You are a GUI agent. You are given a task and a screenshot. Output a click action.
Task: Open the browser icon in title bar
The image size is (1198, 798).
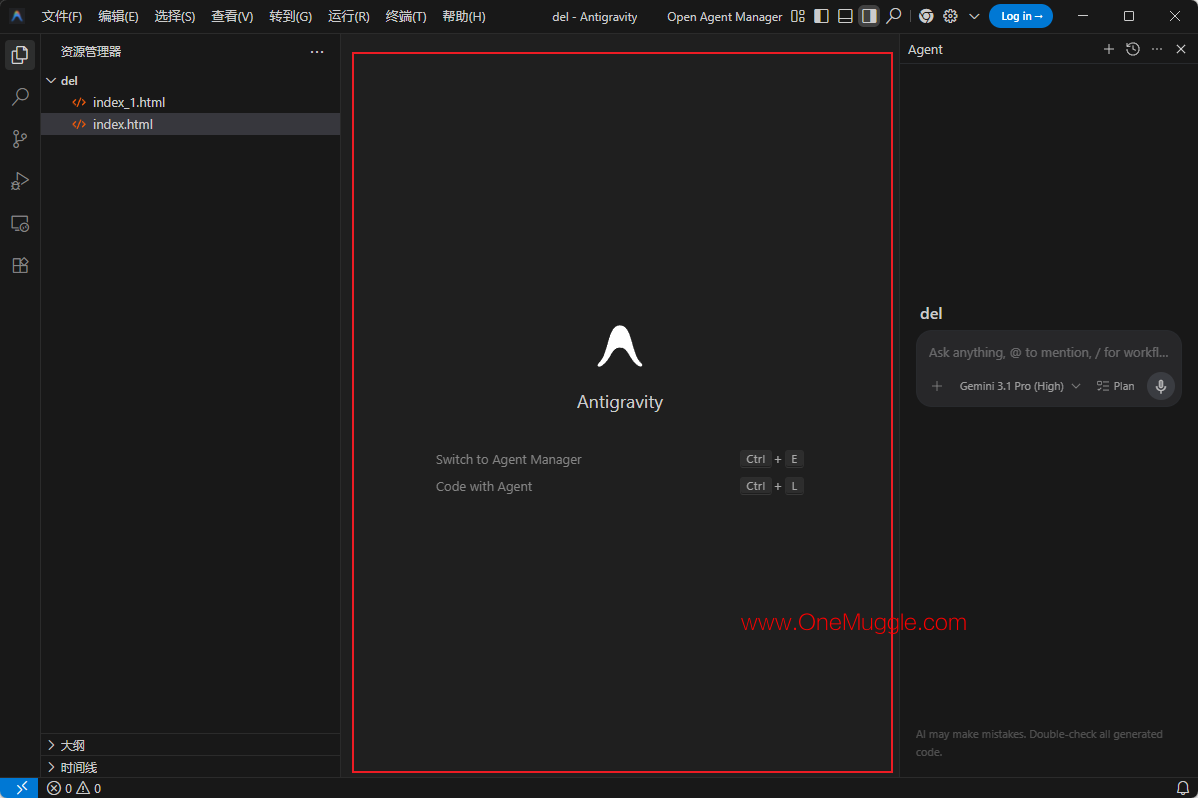(x=926, y=16)
